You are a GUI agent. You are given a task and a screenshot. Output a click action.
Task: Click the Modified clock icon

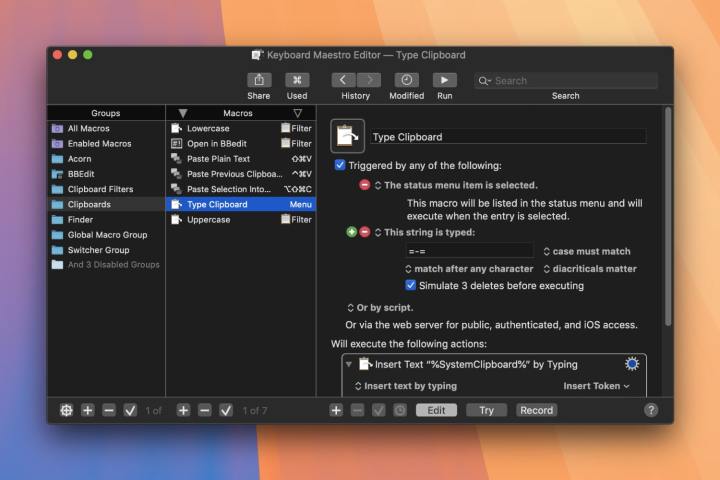click(x=406, y=80)
